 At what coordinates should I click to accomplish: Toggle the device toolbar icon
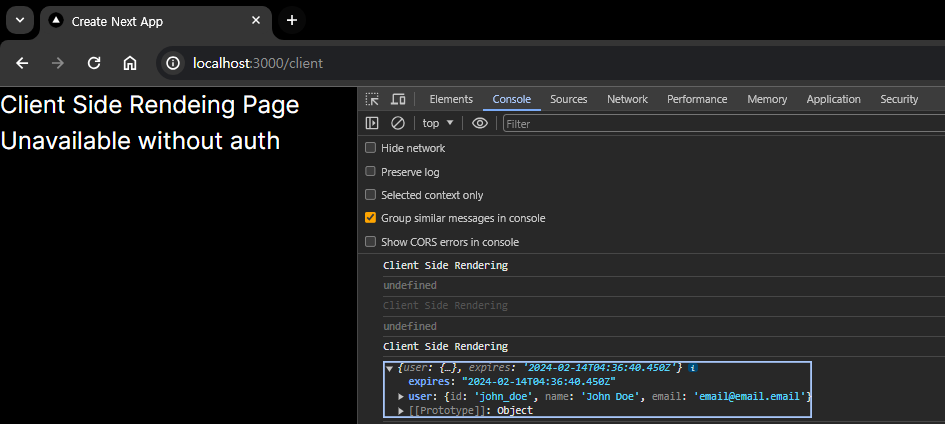[x=398, y=99]
